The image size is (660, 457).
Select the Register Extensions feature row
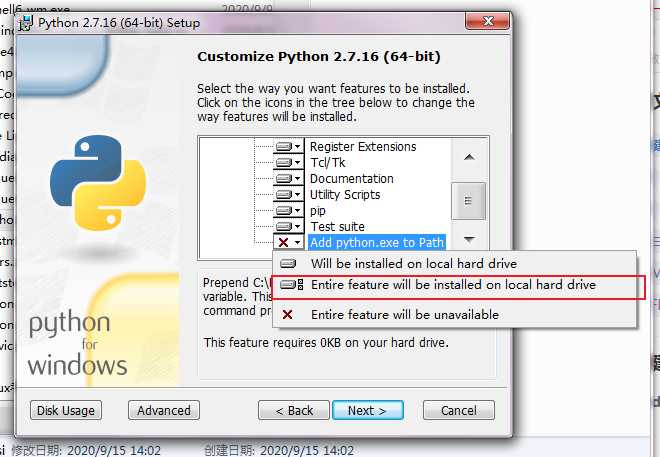click(x=363, y=146)
